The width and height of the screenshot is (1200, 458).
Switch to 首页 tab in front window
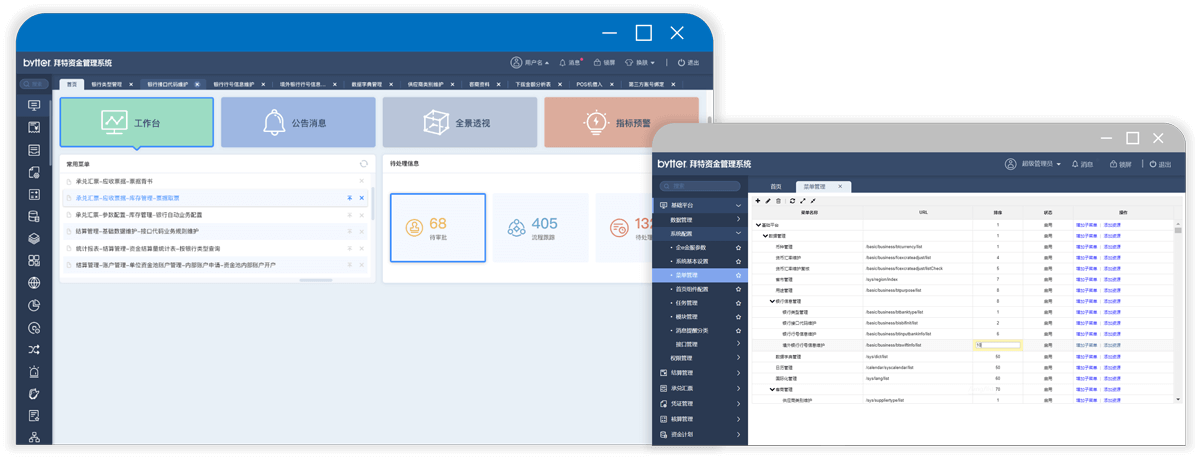pyautogui.click(x=775, y=186)
